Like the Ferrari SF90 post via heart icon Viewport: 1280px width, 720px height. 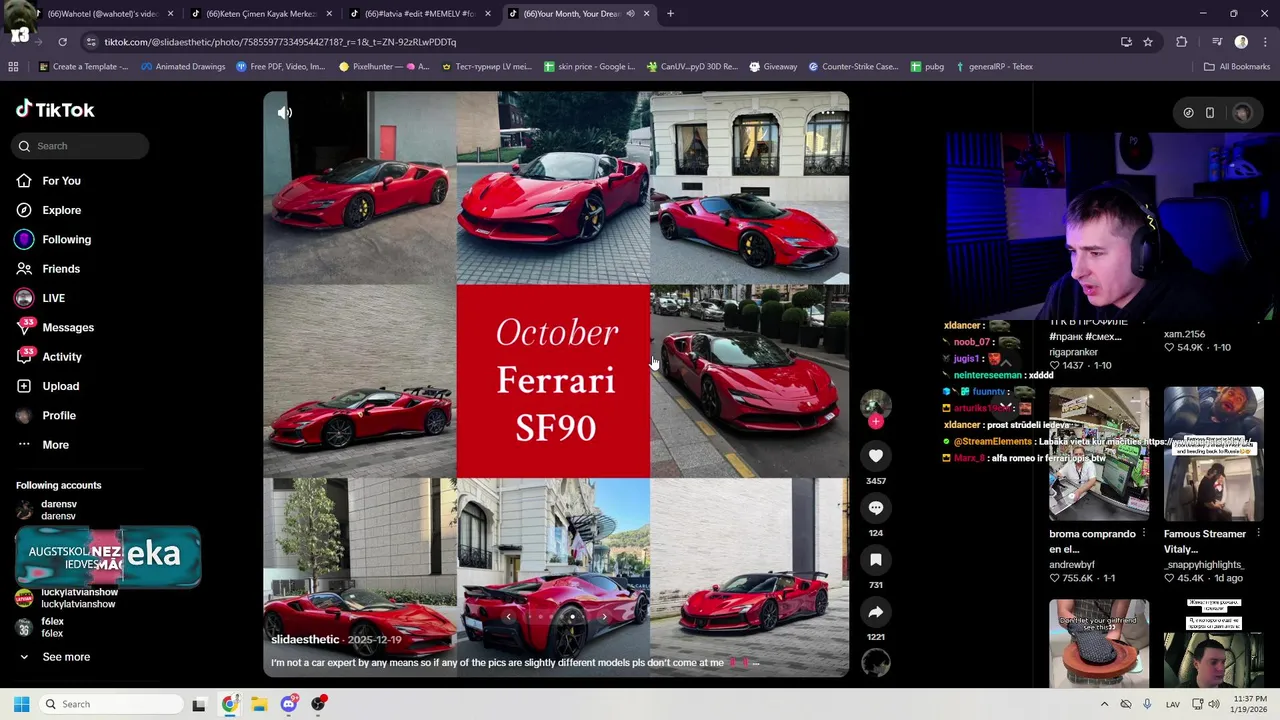[875, 456]
